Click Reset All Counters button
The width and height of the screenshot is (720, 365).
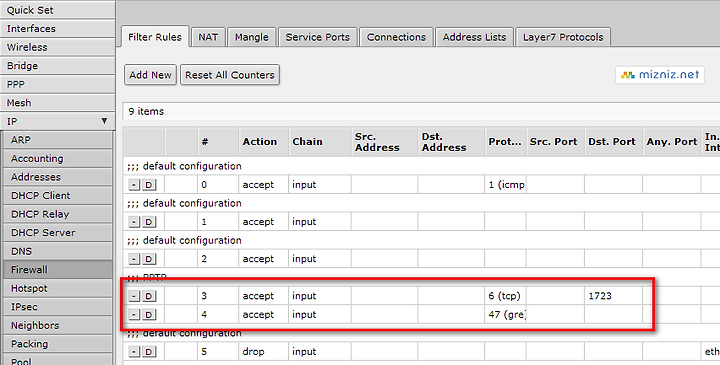tap(230, 75)
